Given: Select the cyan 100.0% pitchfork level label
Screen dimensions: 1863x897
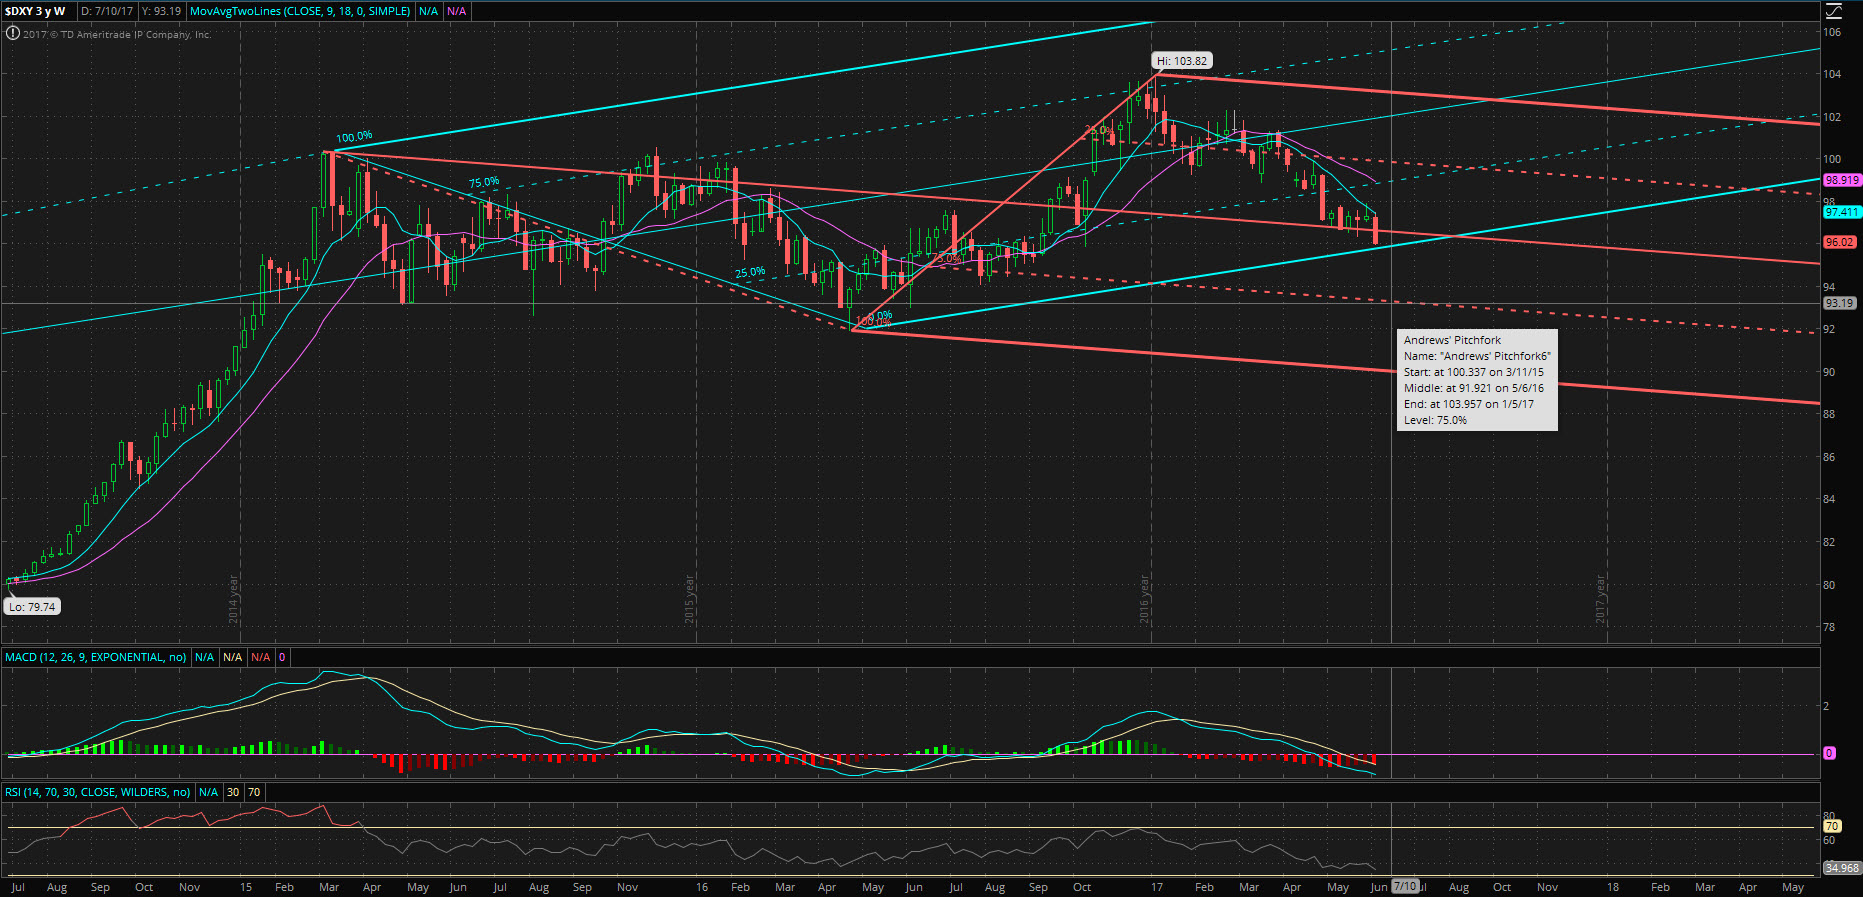Looking at the screenshot, I should (x=354, y=137).
